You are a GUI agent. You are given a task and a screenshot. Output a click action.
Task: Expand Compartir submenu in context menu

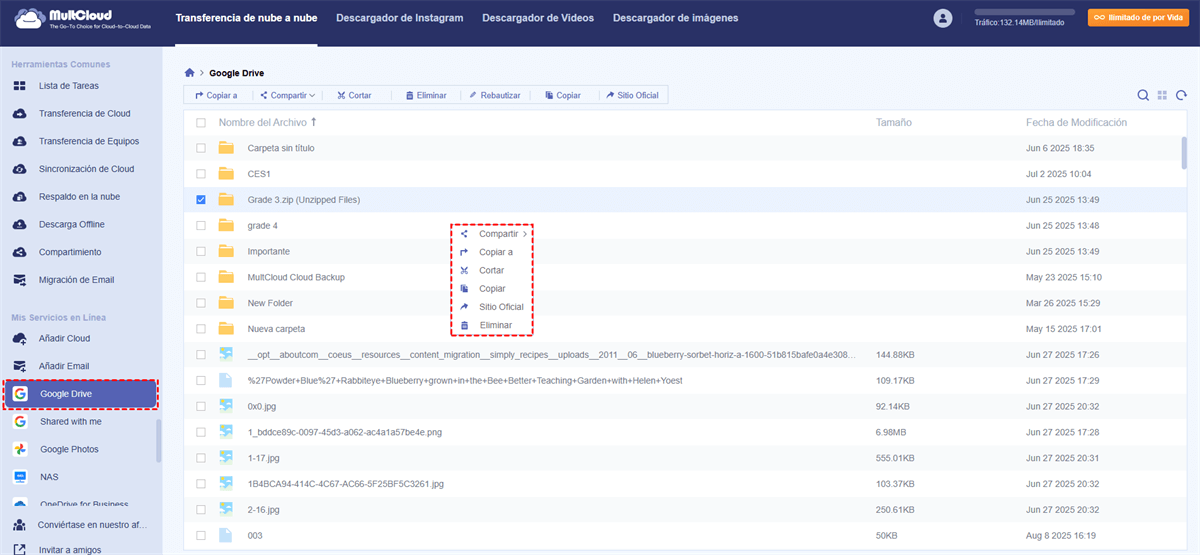pos(492,234)
